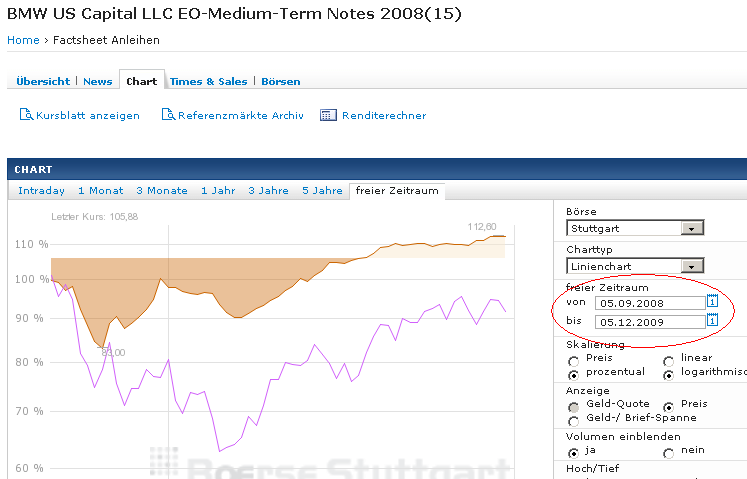Open the Kursblatt anzeigen document icon
Screen dimensions: 747x479
point(27,115)
